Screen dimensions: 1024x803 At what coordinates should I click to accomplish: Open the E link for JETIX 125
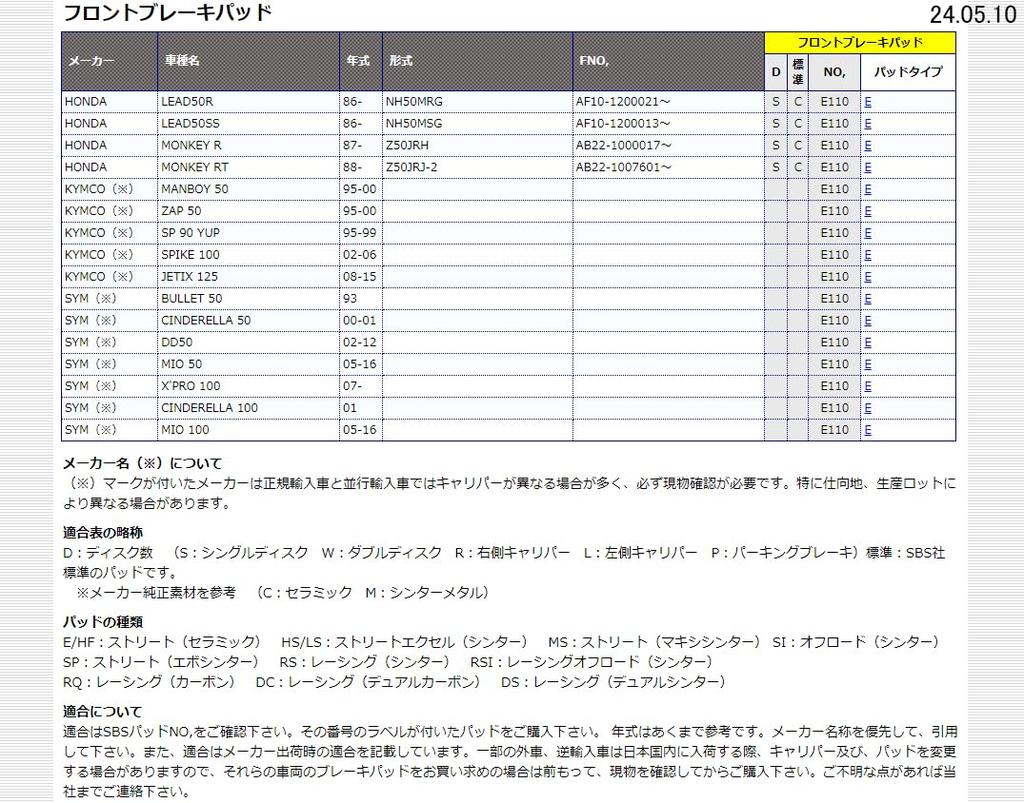(x=868, y=277)
